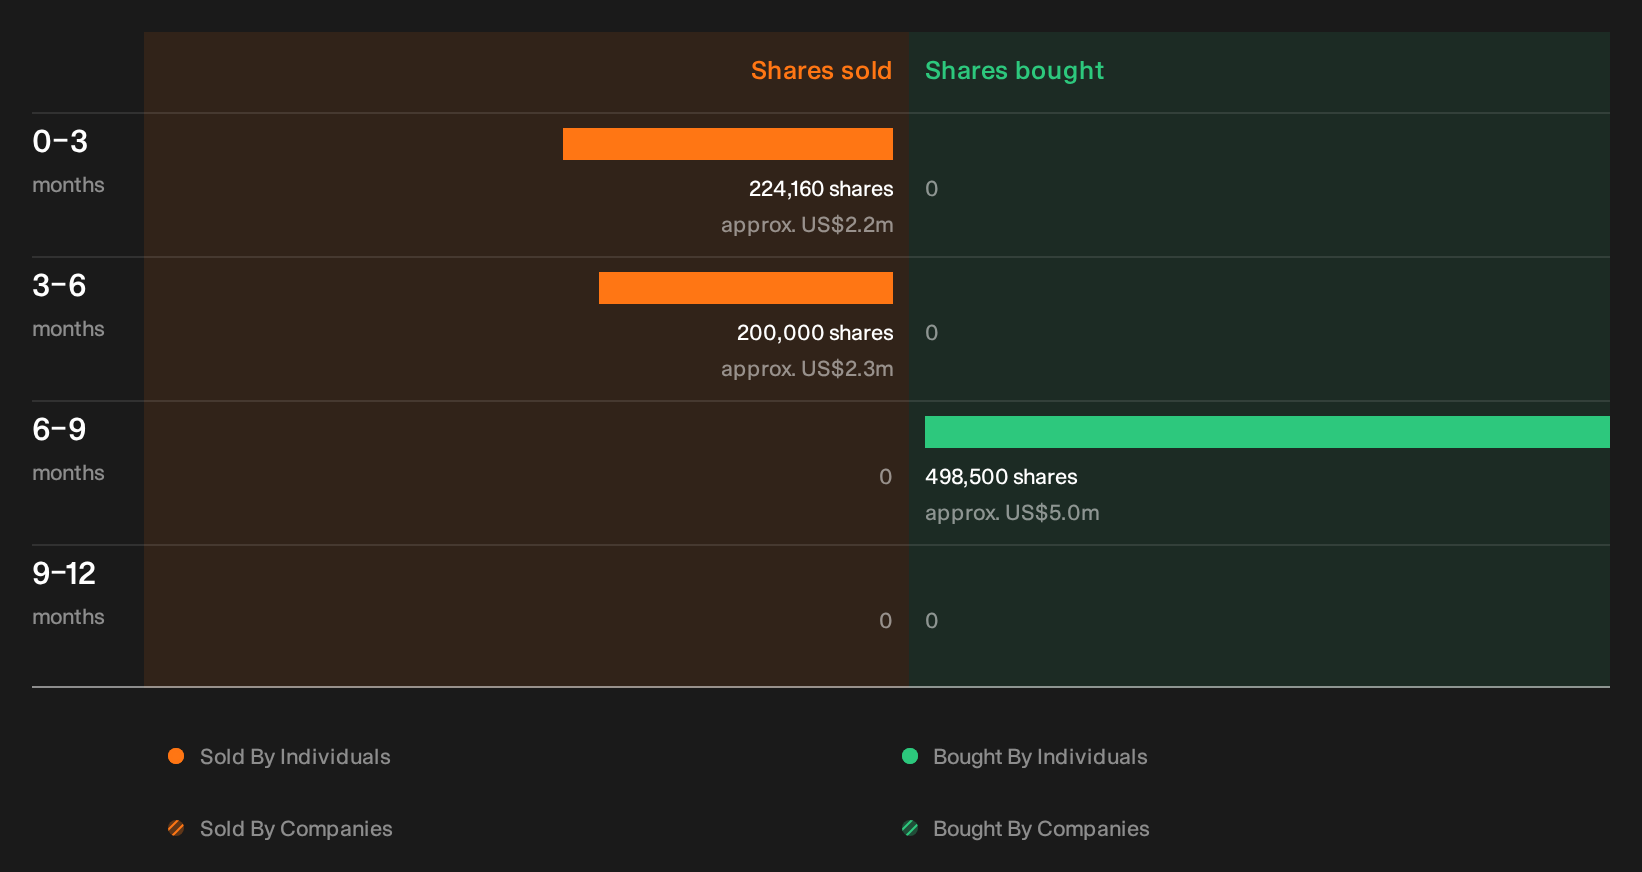Click the approx. US$2.2m amount
This screenshot has height=872, width=1642.
click(807, 225)
